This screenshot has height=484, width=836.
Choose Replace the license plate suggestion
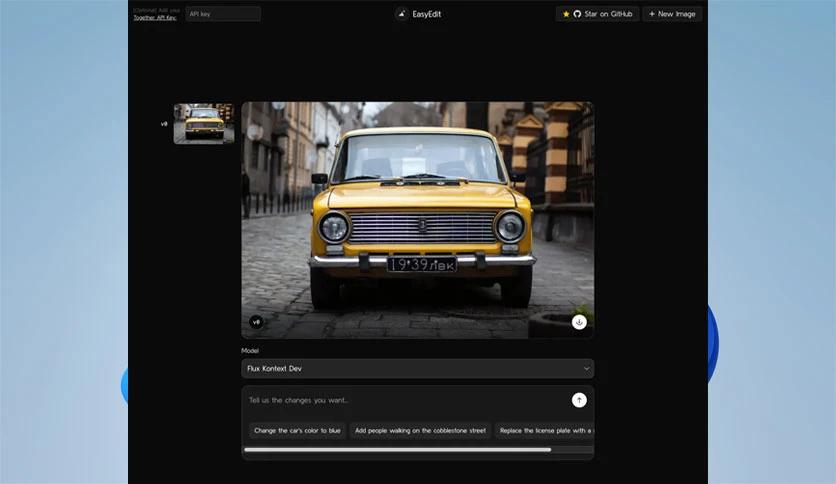coord(544,430)
